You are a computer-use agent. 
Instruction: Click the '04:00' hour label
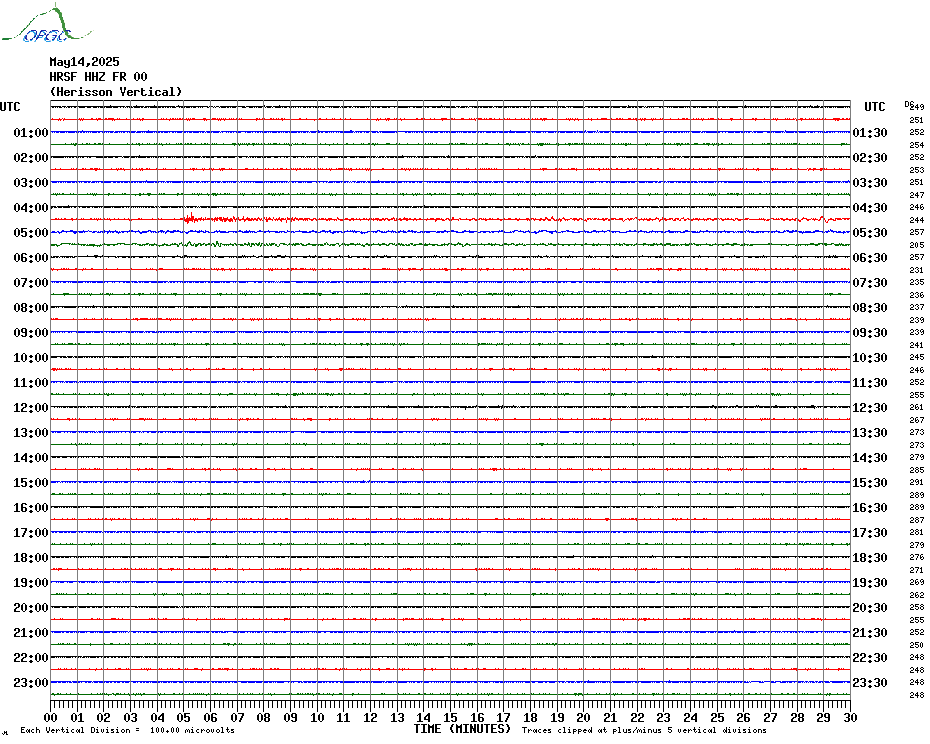(31, 208)
